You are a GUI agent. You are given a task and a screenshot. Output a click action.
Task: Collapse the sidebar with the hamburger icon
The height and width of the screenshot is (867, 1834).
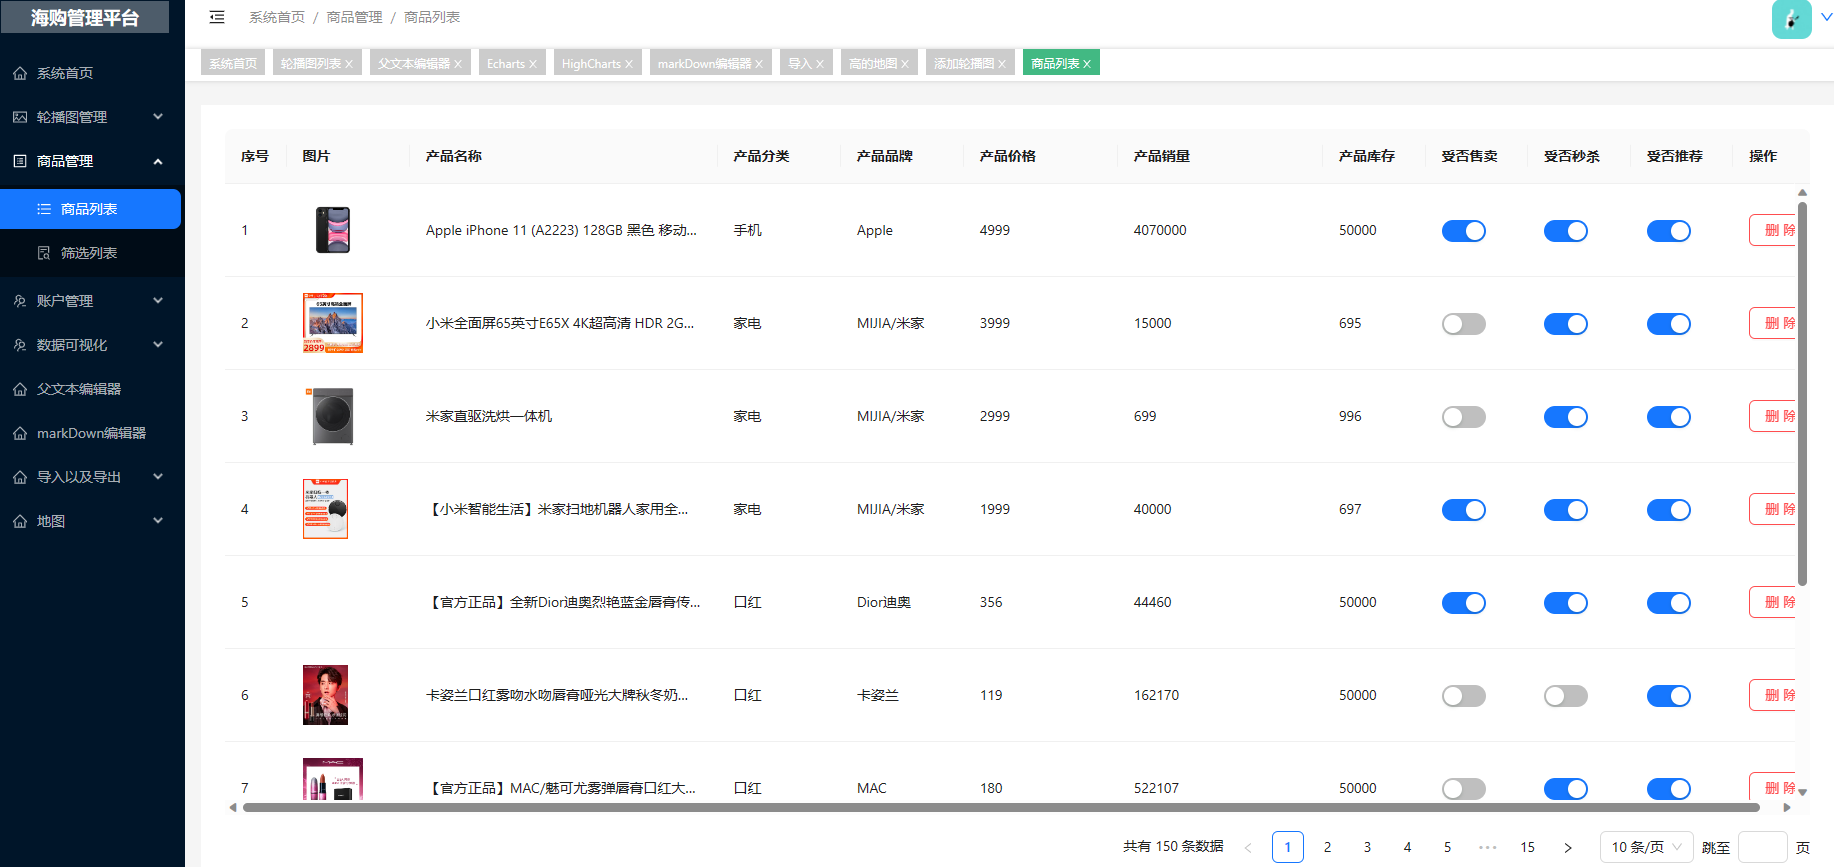[x=217, y=17]
